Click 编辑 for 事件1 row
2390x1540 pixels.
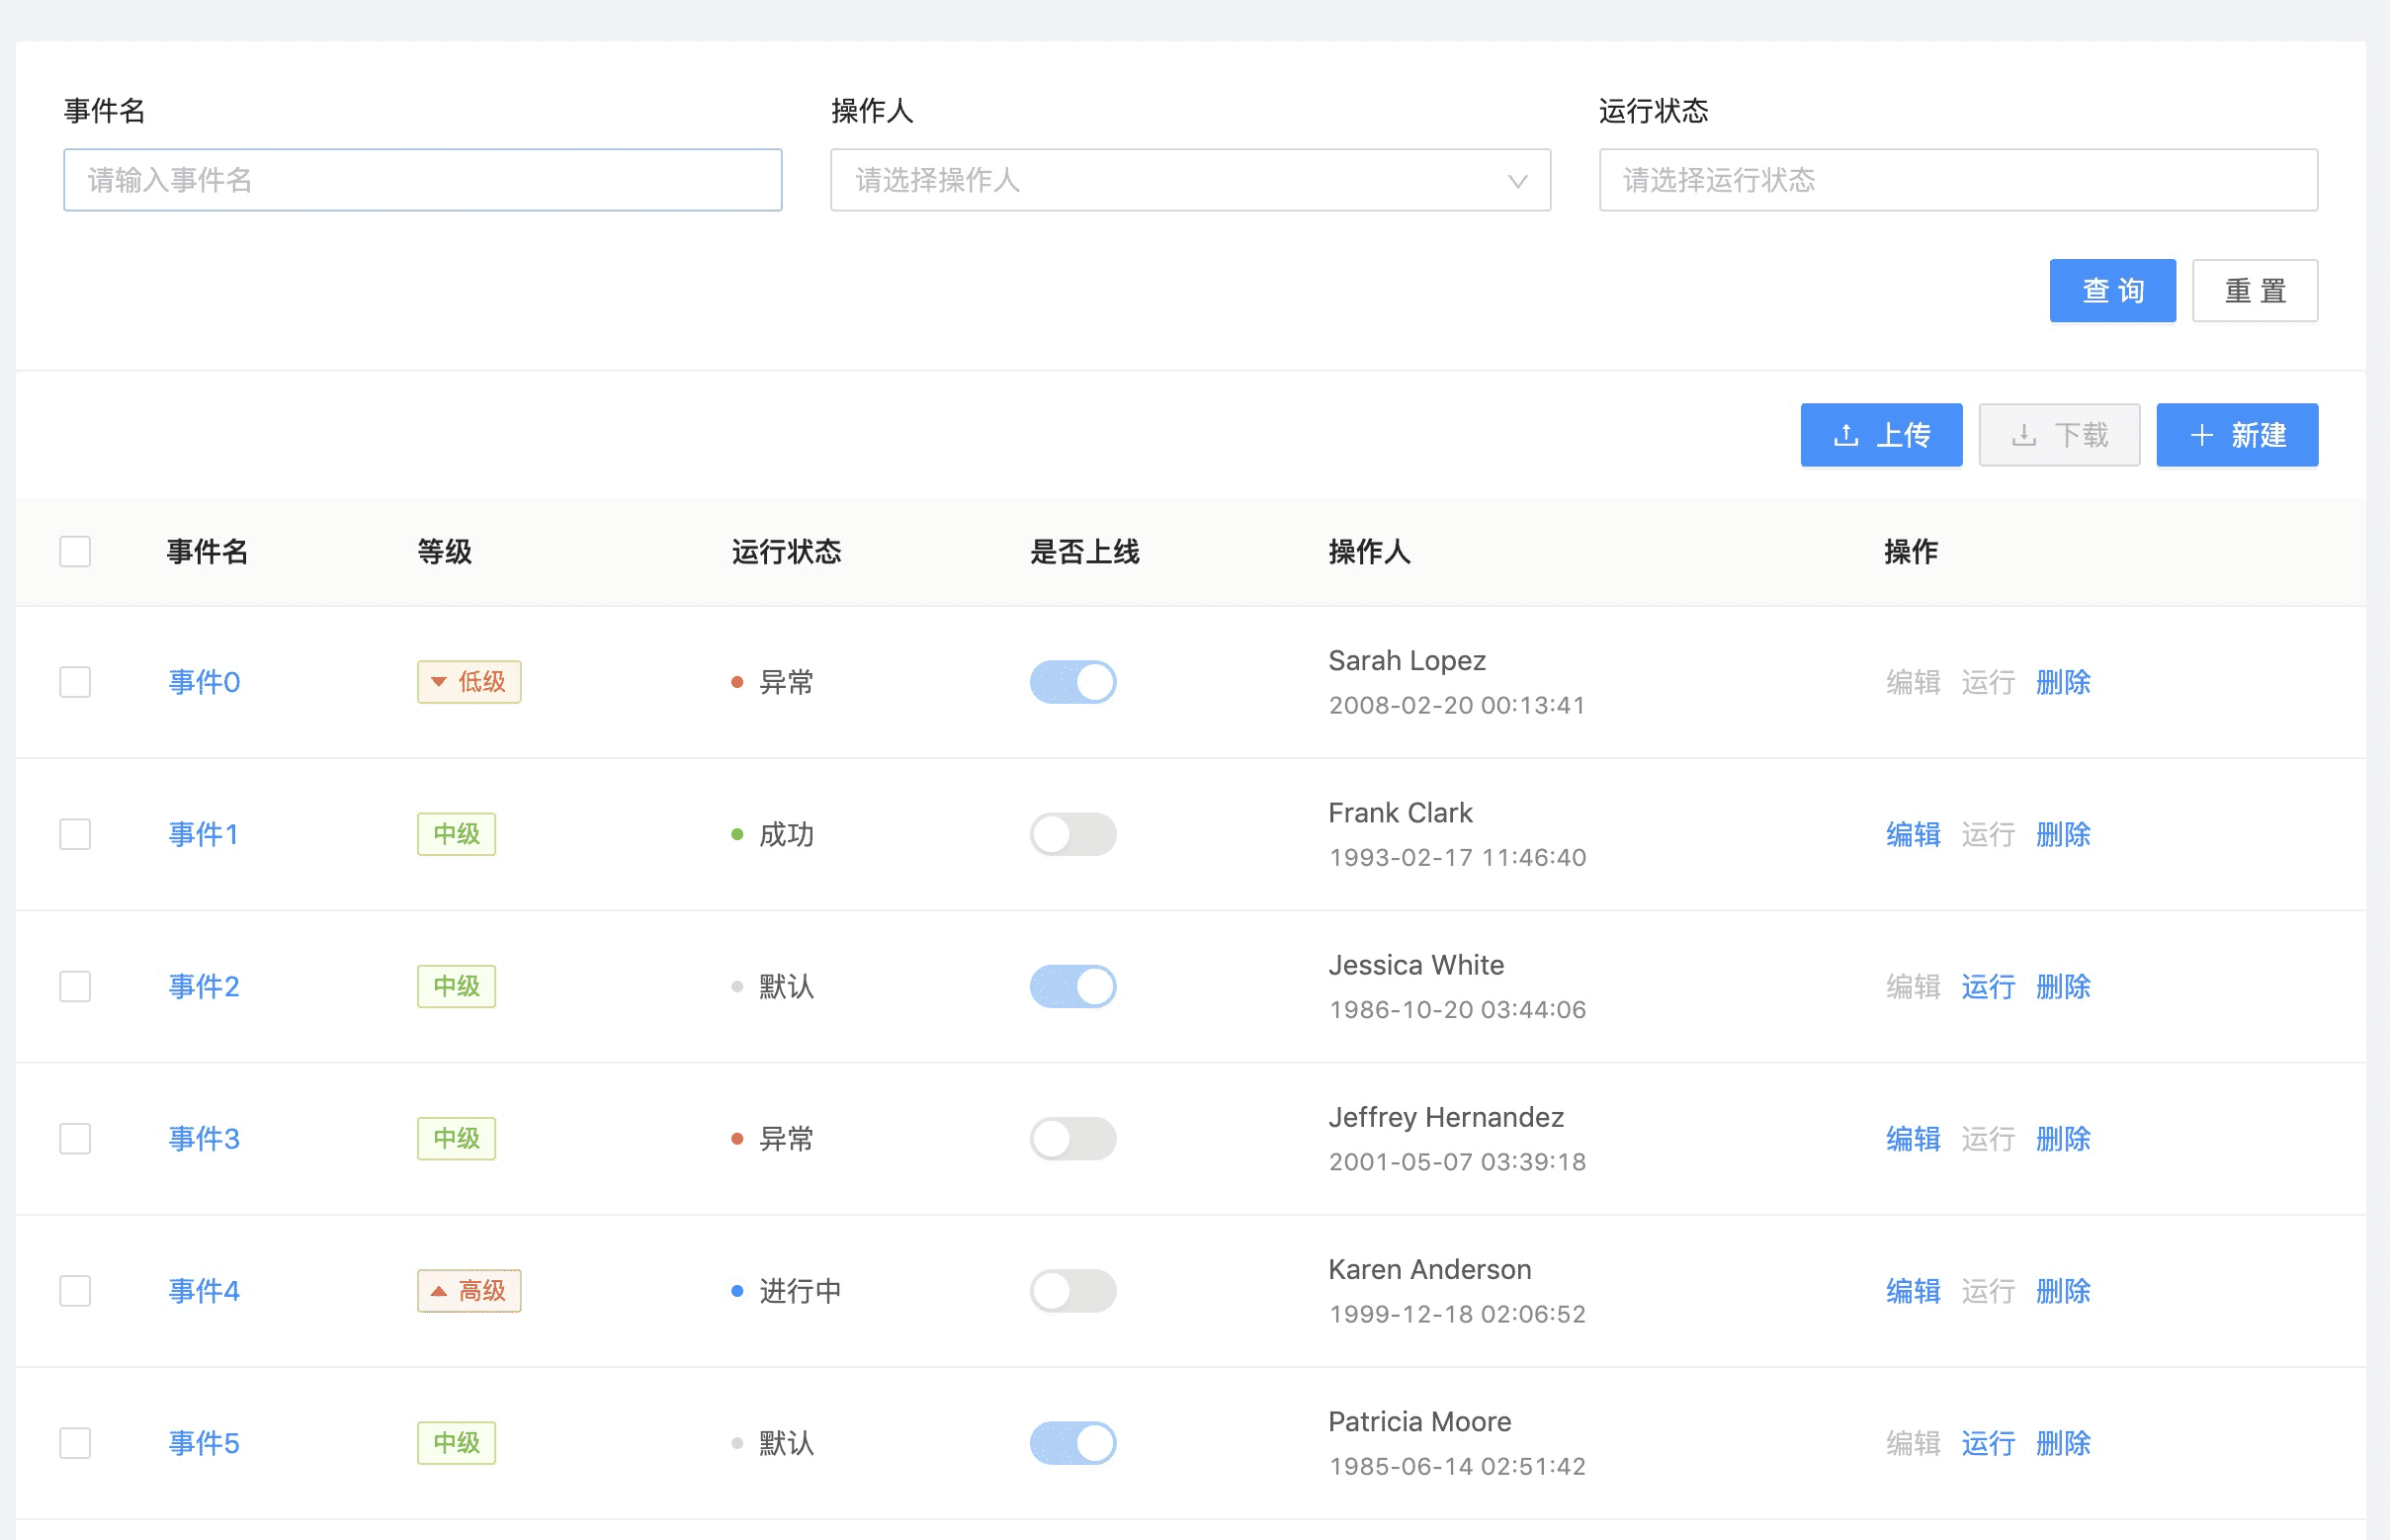coord(1913,834)
